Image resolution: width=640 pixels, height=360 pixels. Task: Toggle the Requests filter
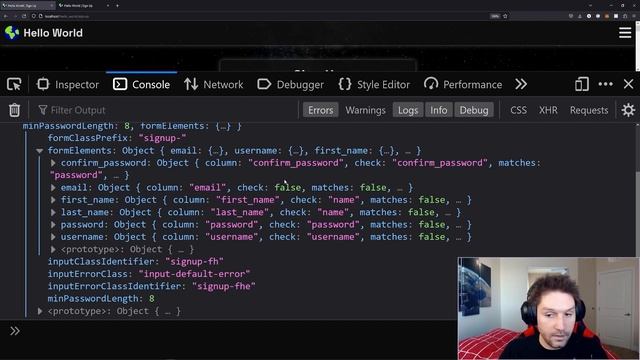point(589,110)
